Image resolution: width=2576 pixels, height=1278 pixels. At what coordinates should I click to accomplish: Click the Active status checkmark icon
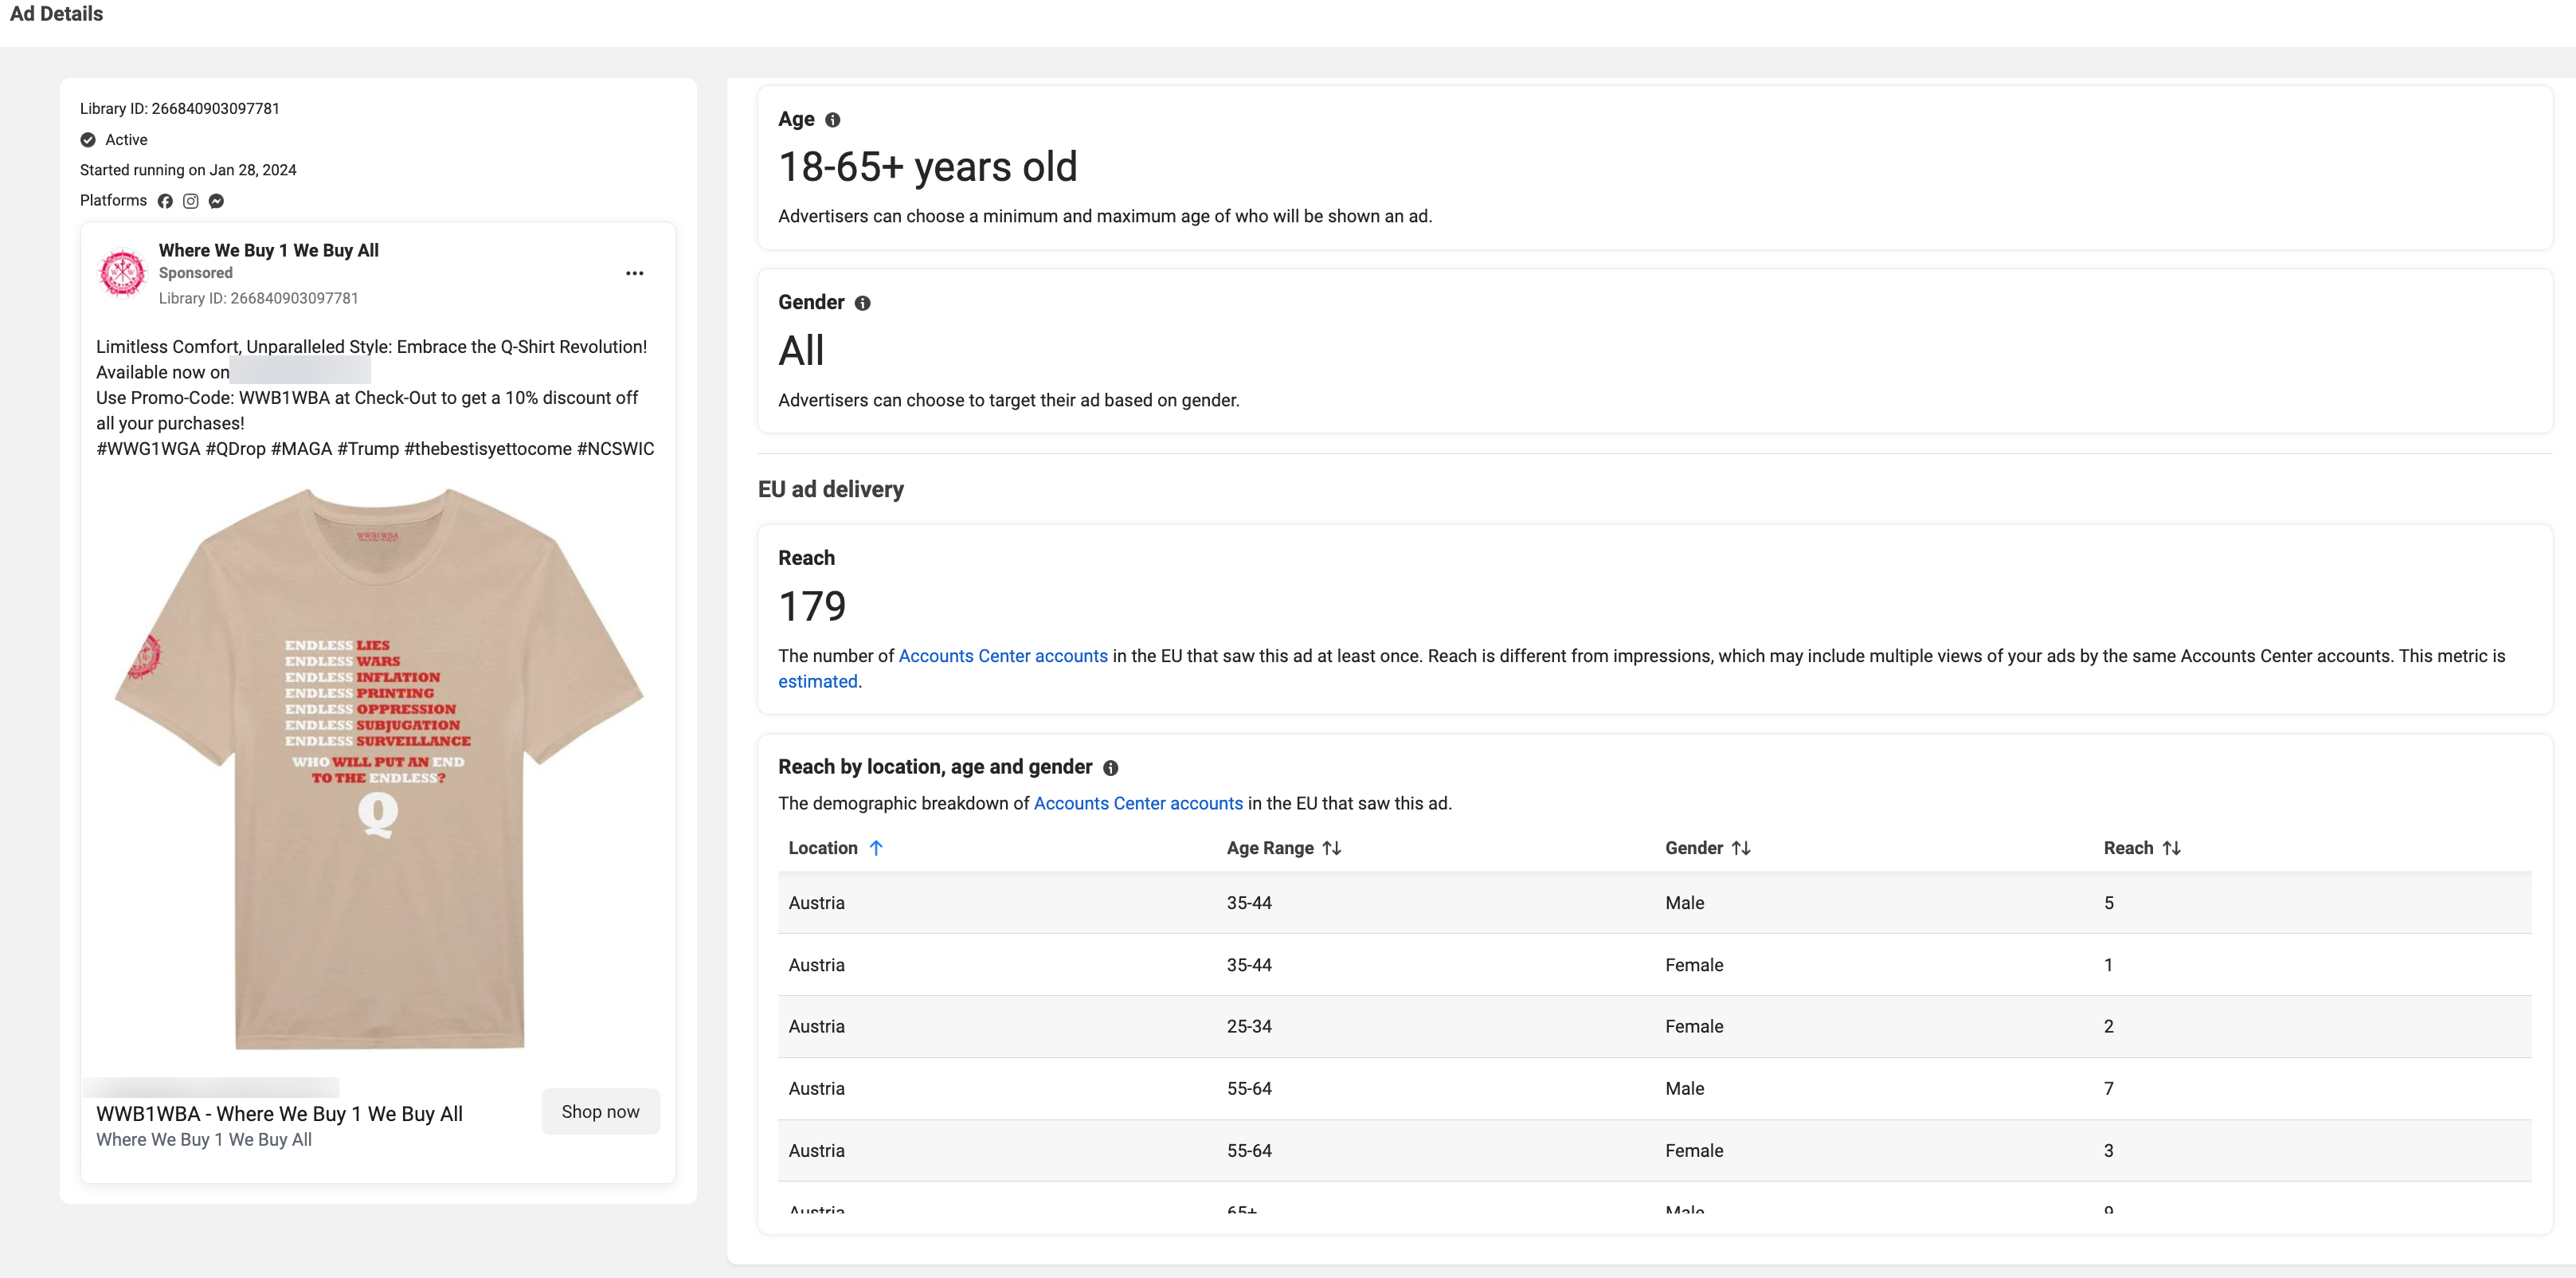tap(88, 140)
